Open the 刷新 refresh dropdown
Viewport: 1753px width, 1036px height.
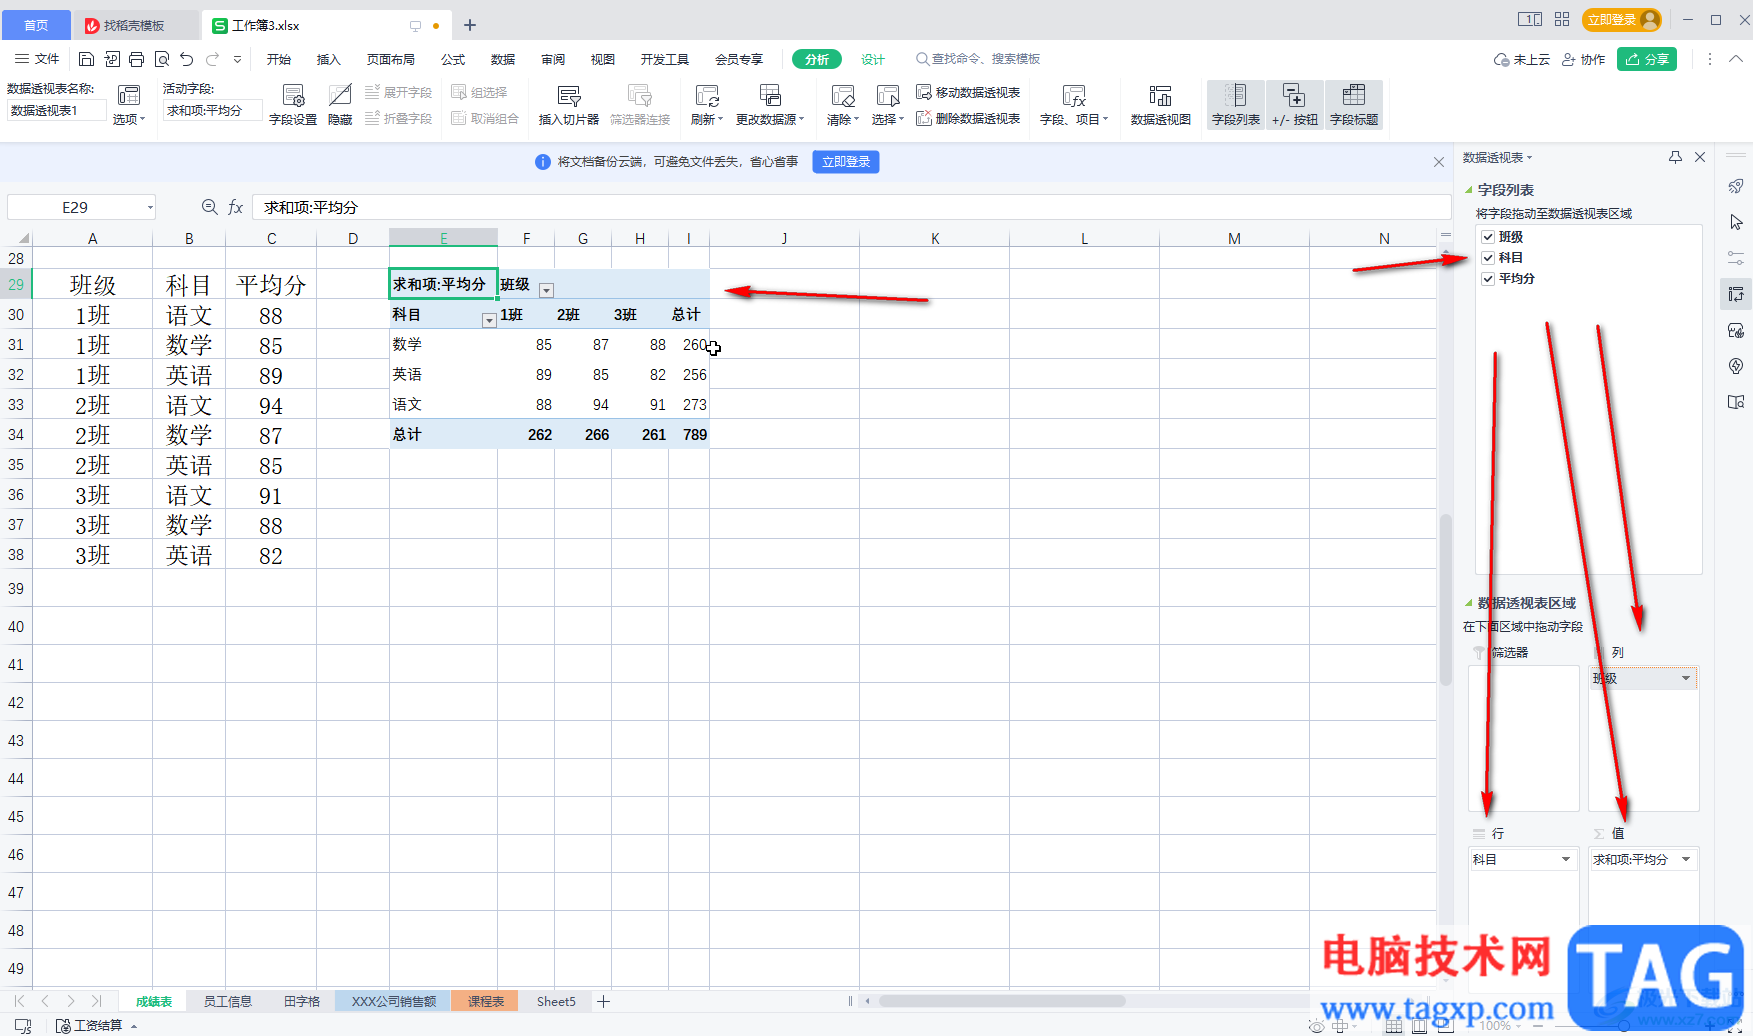coord(707,119)
